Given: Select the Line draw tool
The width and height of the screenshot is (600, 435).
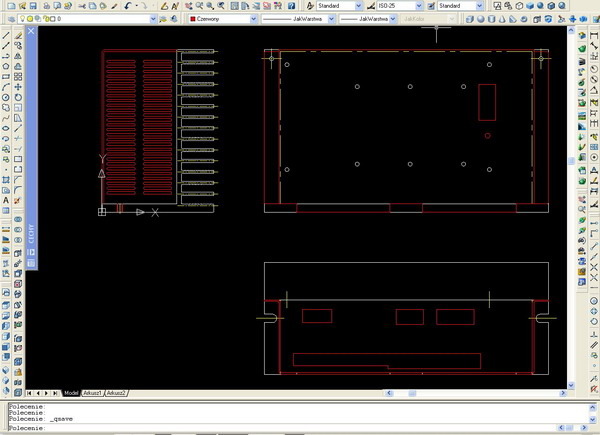Looking at the screenshot, I should [x=6, y=36].
